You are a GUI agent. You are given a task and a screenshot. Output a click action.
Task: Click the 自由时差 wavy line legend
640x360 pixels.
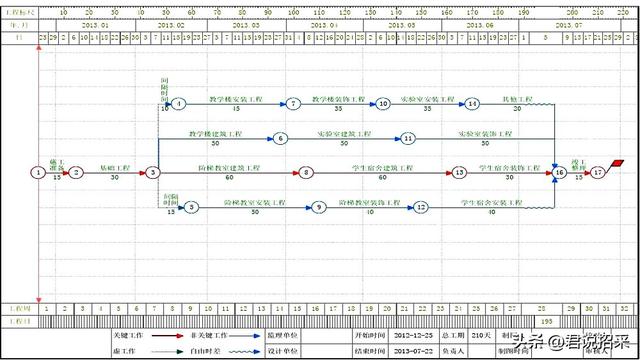pyautogui.click(x=244, y=351)
